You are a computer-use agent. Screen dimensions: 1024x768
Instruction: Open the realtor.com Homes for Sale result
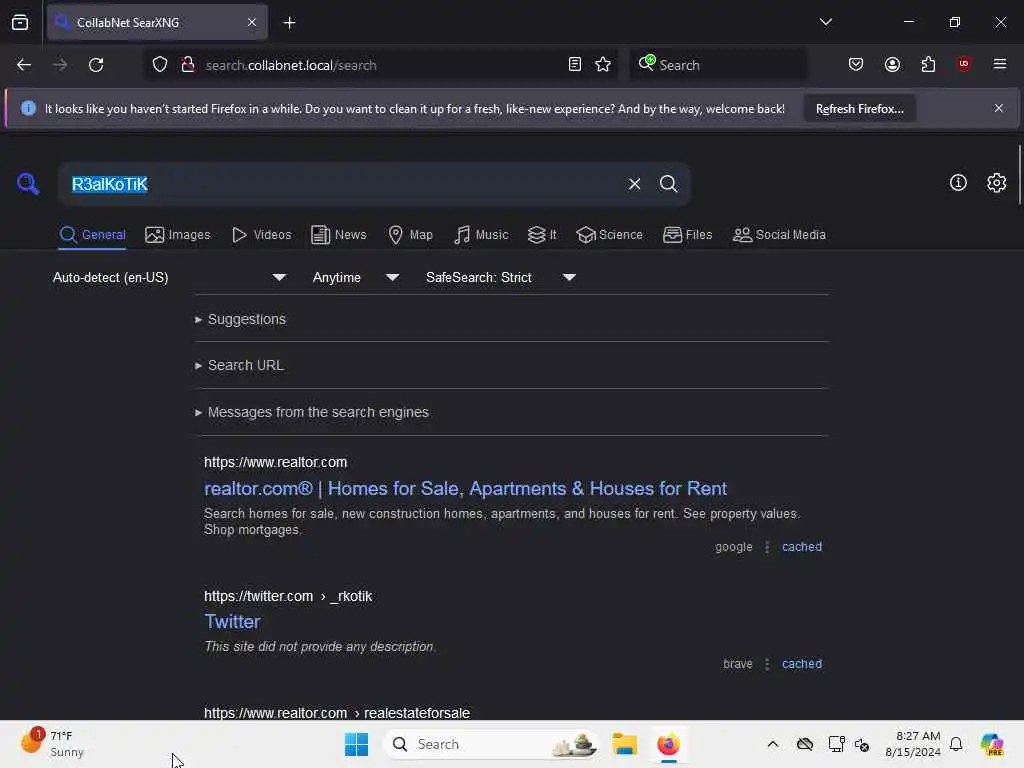[x=465, y=488]
